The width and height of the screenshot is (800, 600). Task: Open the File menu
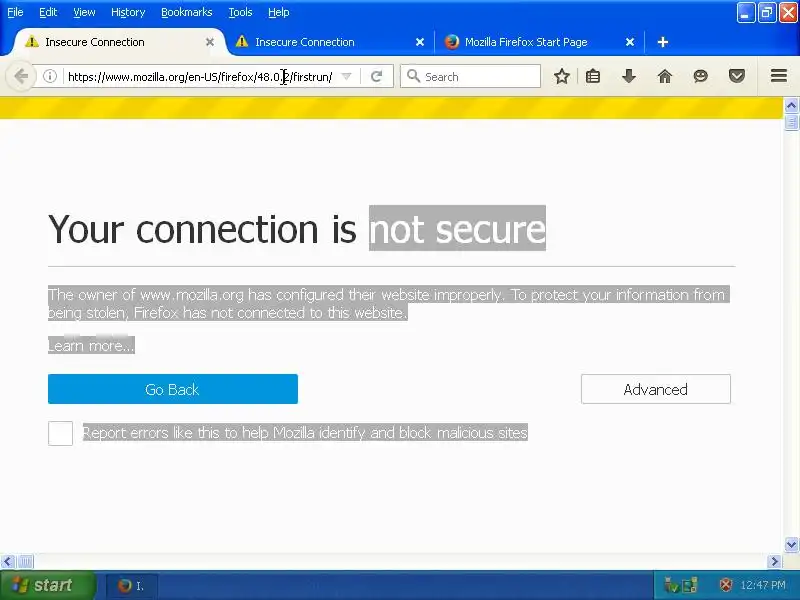tap(15, 12)
